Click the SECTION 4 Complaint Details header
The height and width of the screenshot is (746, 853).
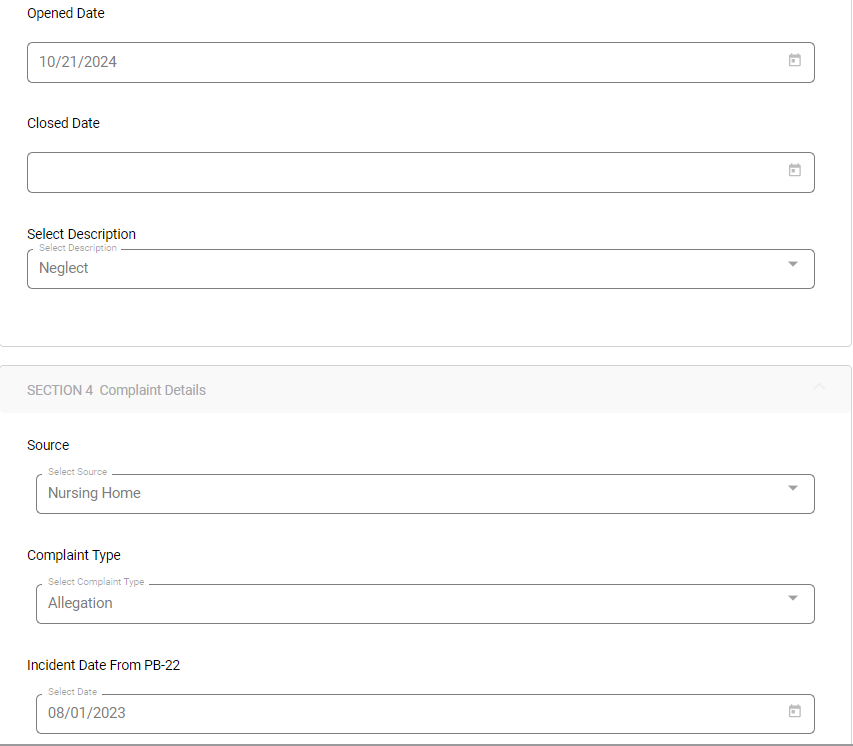[117, 390]
